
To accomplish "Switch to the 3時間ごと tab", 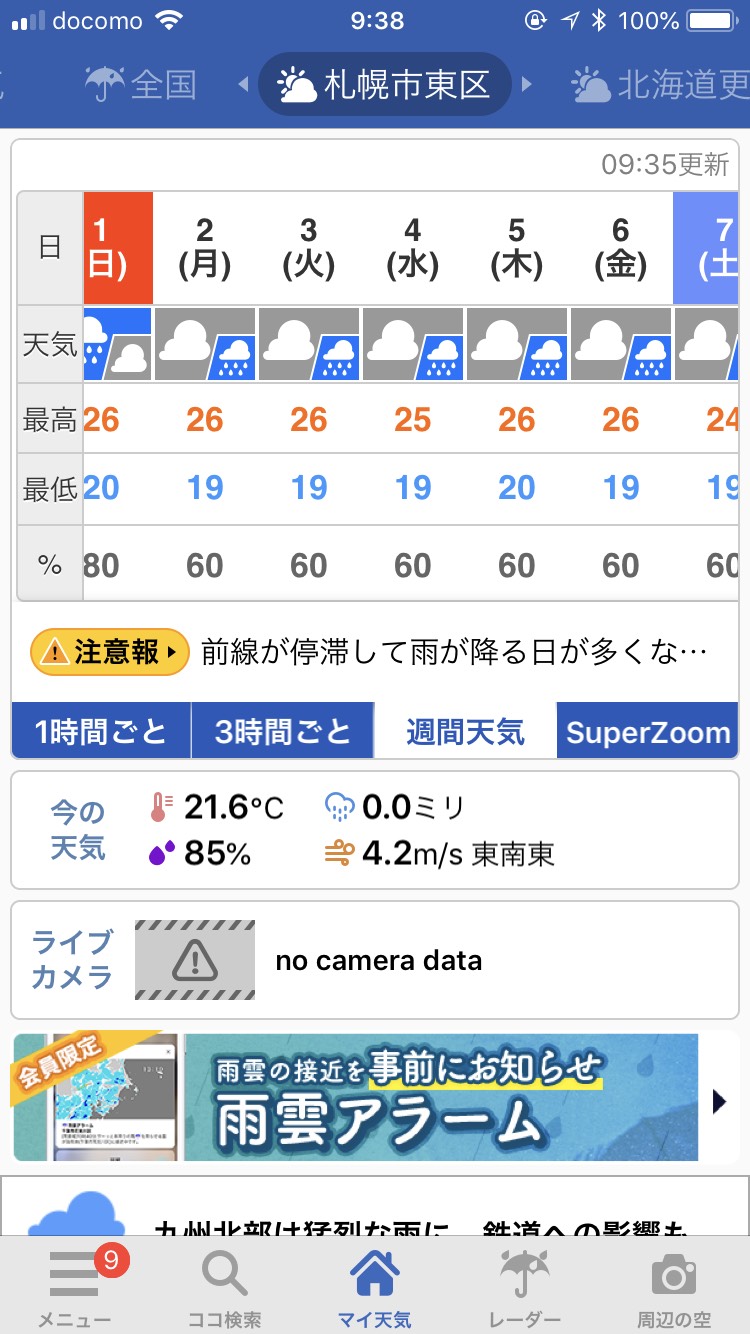I will pos(283,732).
